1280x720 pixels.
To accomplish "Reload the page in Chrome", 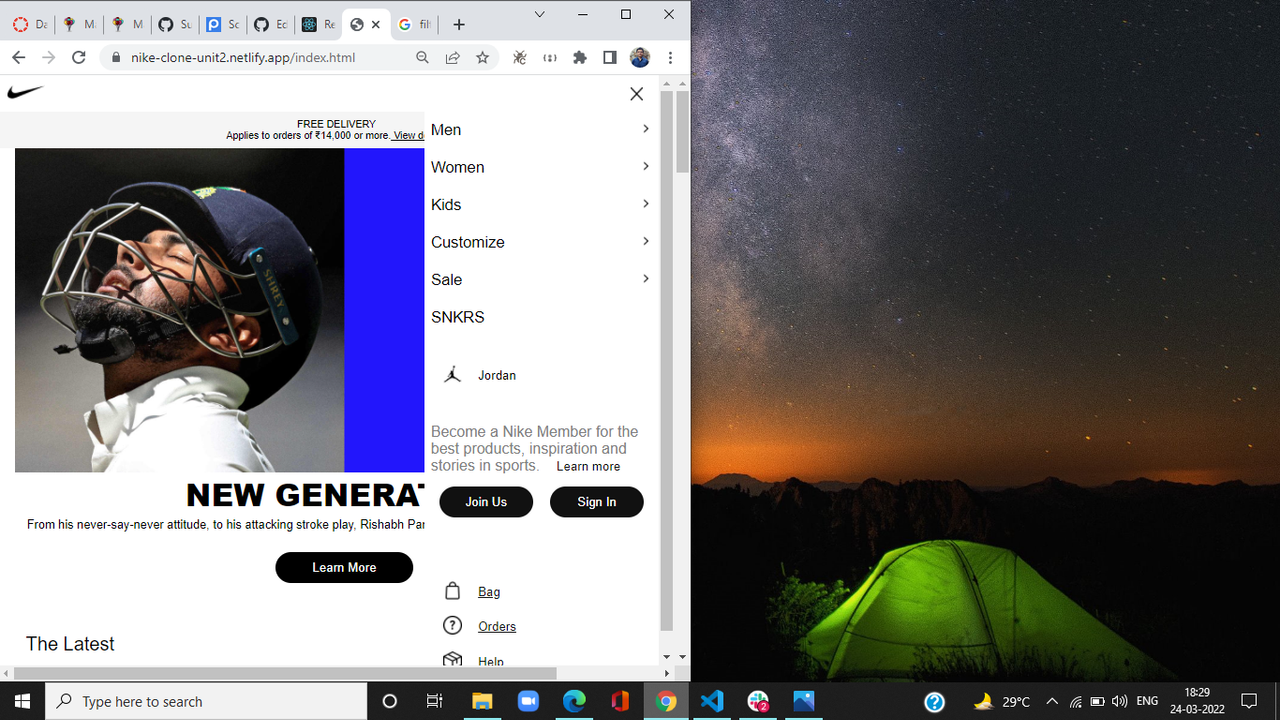I will click(79, 58).
